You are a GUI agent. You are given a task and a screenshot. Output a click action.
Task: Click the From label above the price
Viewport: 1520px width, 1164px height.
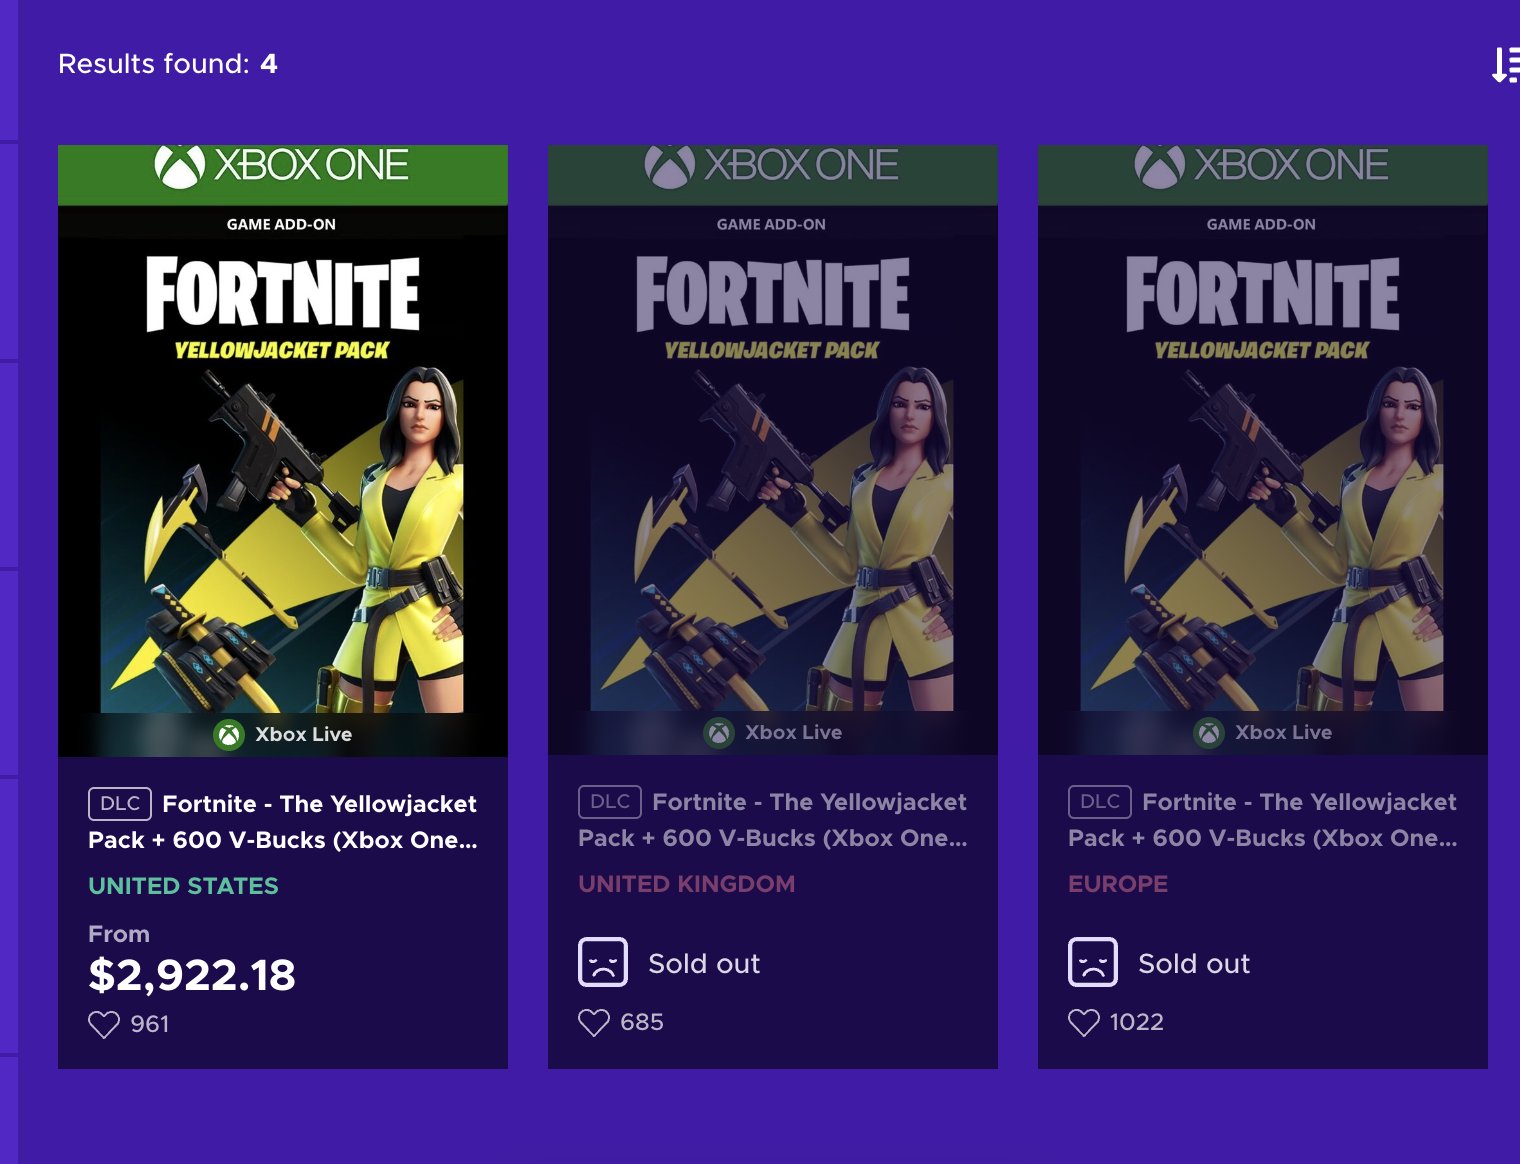coord(119,934)
